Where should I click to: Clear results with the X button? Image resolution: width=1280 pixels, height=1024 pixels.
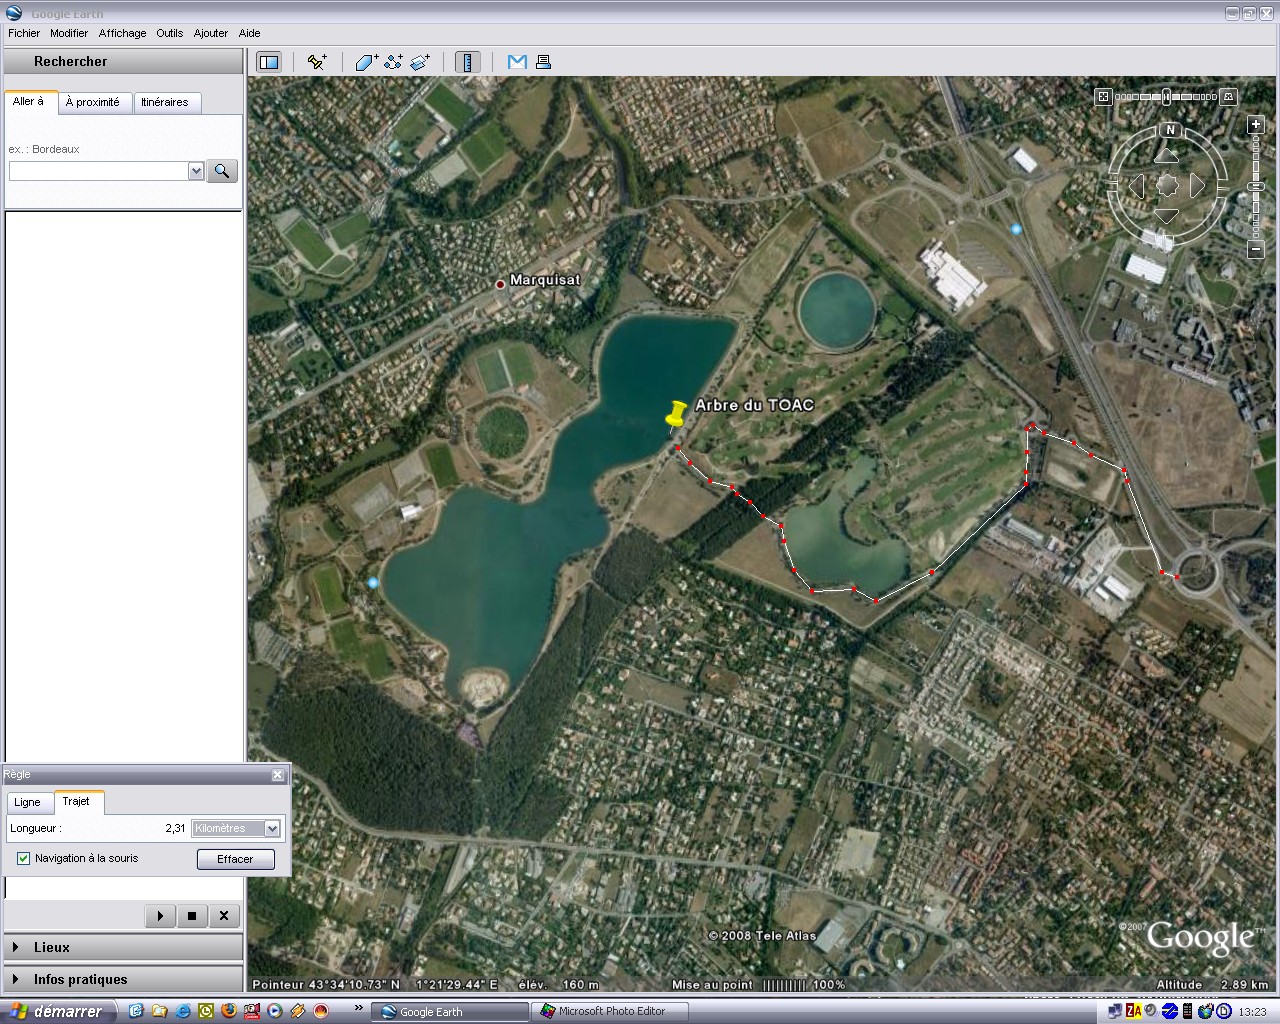224,915
